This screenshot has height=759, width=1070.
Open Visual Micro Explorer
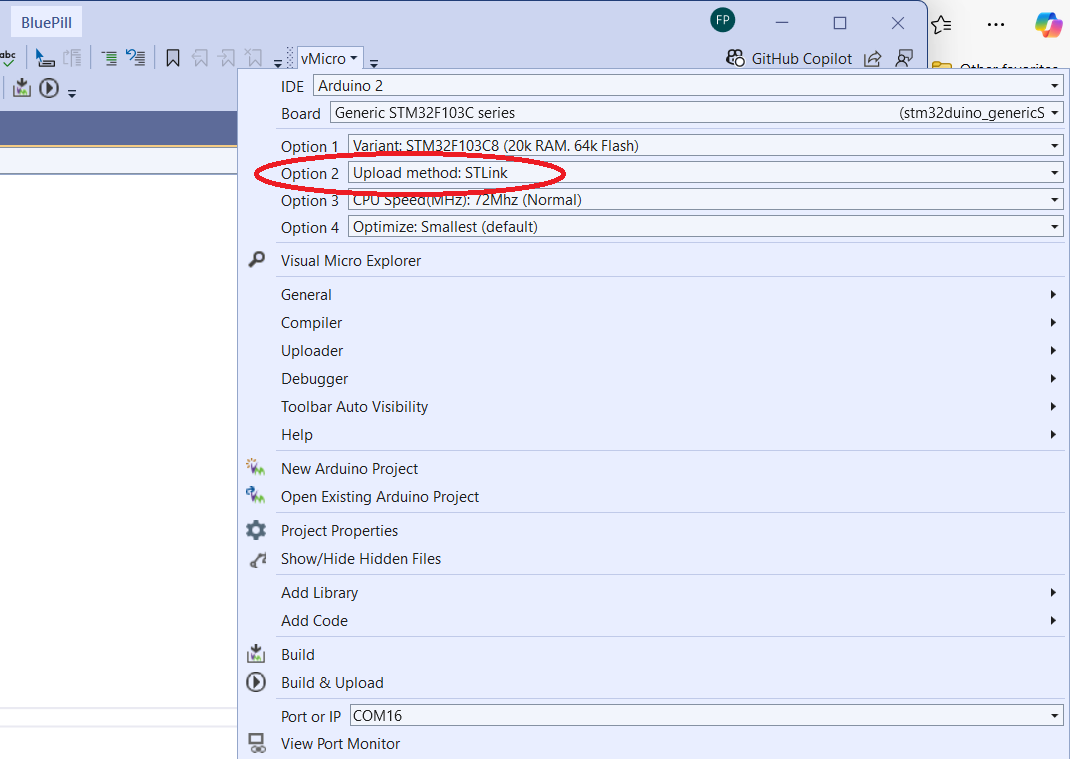point(351,261)
